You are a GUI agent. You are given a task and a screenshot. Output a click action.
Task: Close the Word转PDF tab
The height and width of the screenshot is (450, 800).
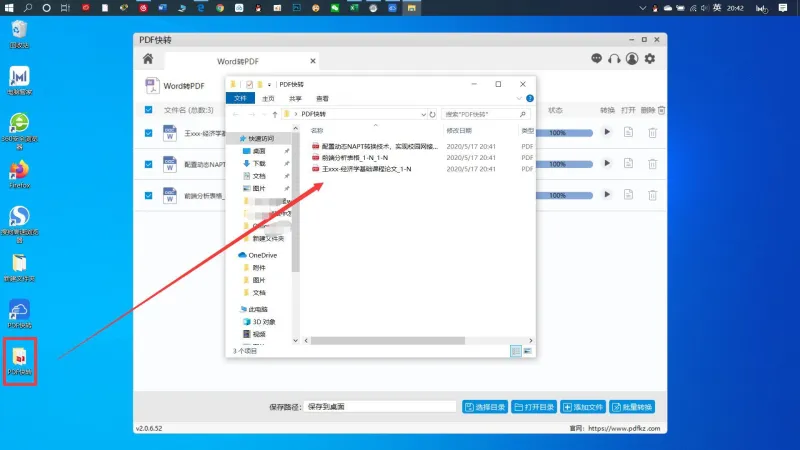click(313, 61)
